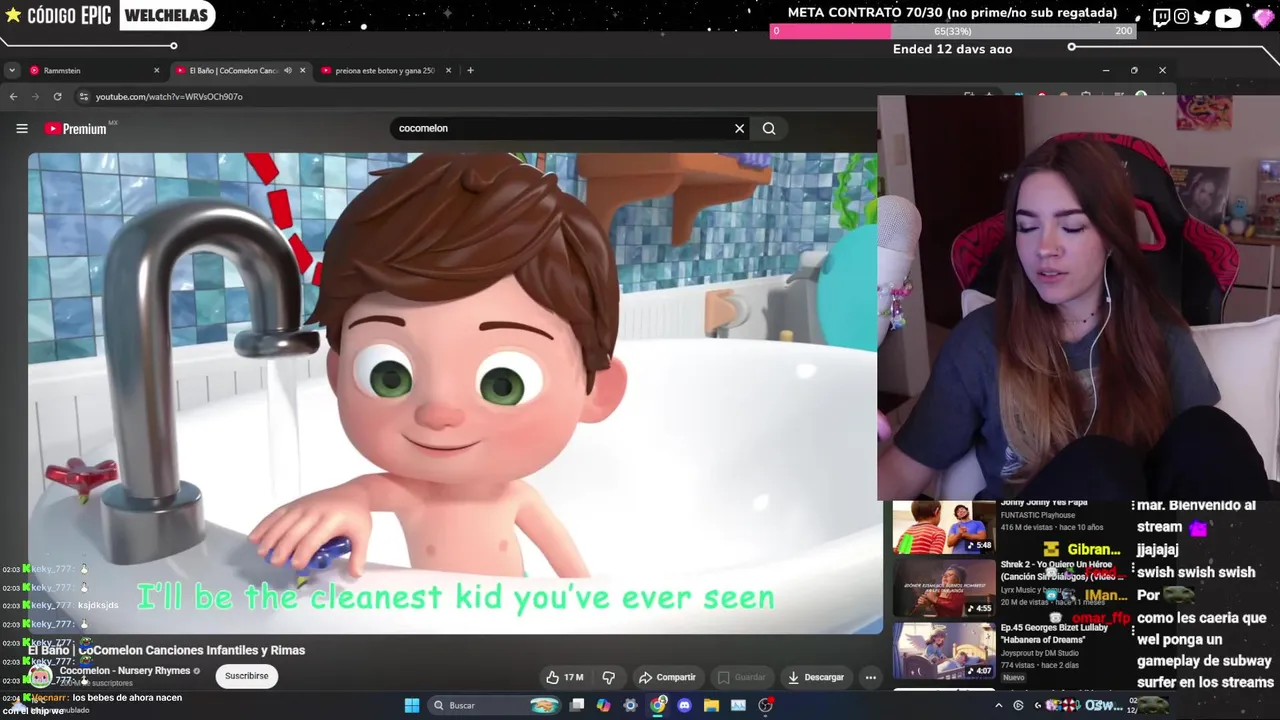Click the Twitter bird icon in overlay
1280x720 pixels.
click(1202, 17)
